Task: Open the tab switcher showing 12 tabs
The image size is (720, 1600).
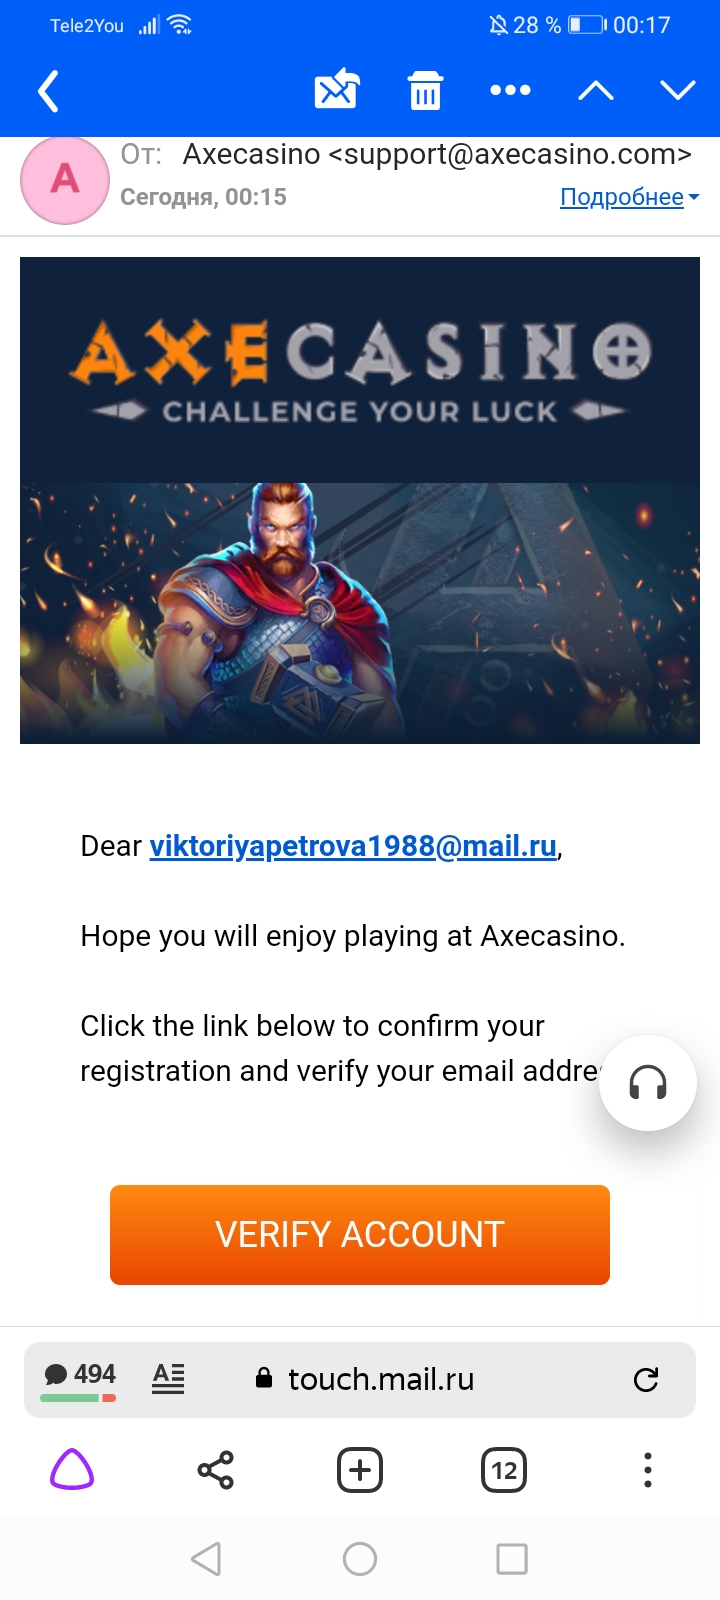Action: tap(504, 1470)
